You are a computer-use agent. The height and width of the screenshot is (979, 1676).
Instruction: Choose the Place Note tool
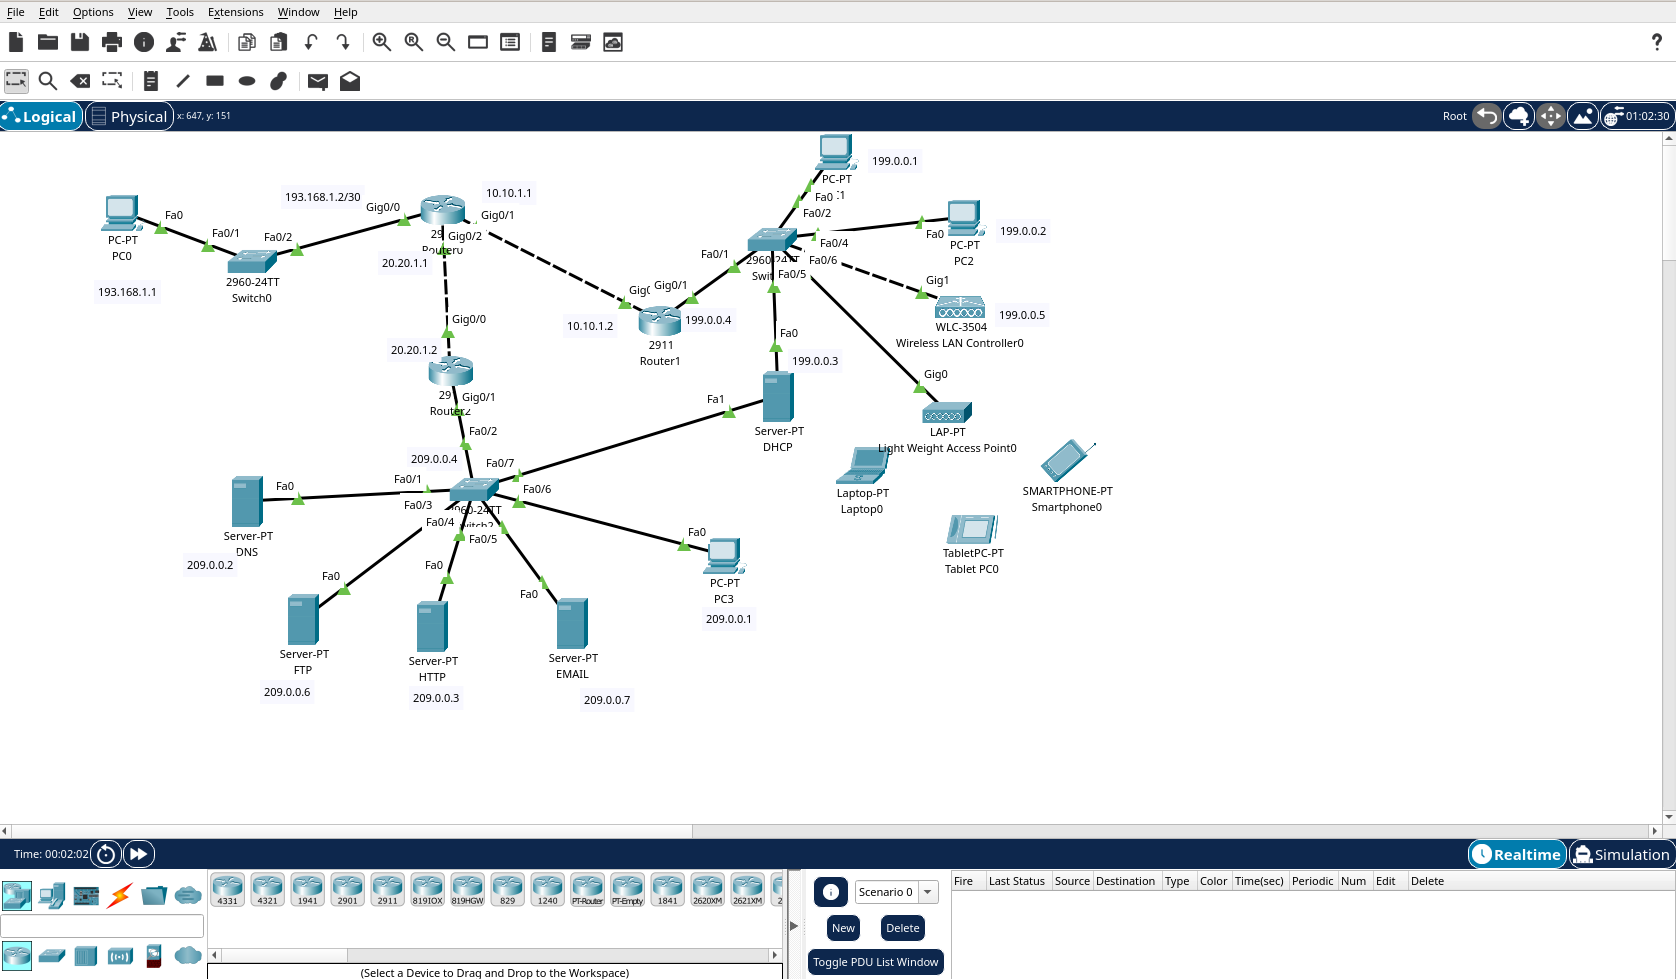click(151, 81)
